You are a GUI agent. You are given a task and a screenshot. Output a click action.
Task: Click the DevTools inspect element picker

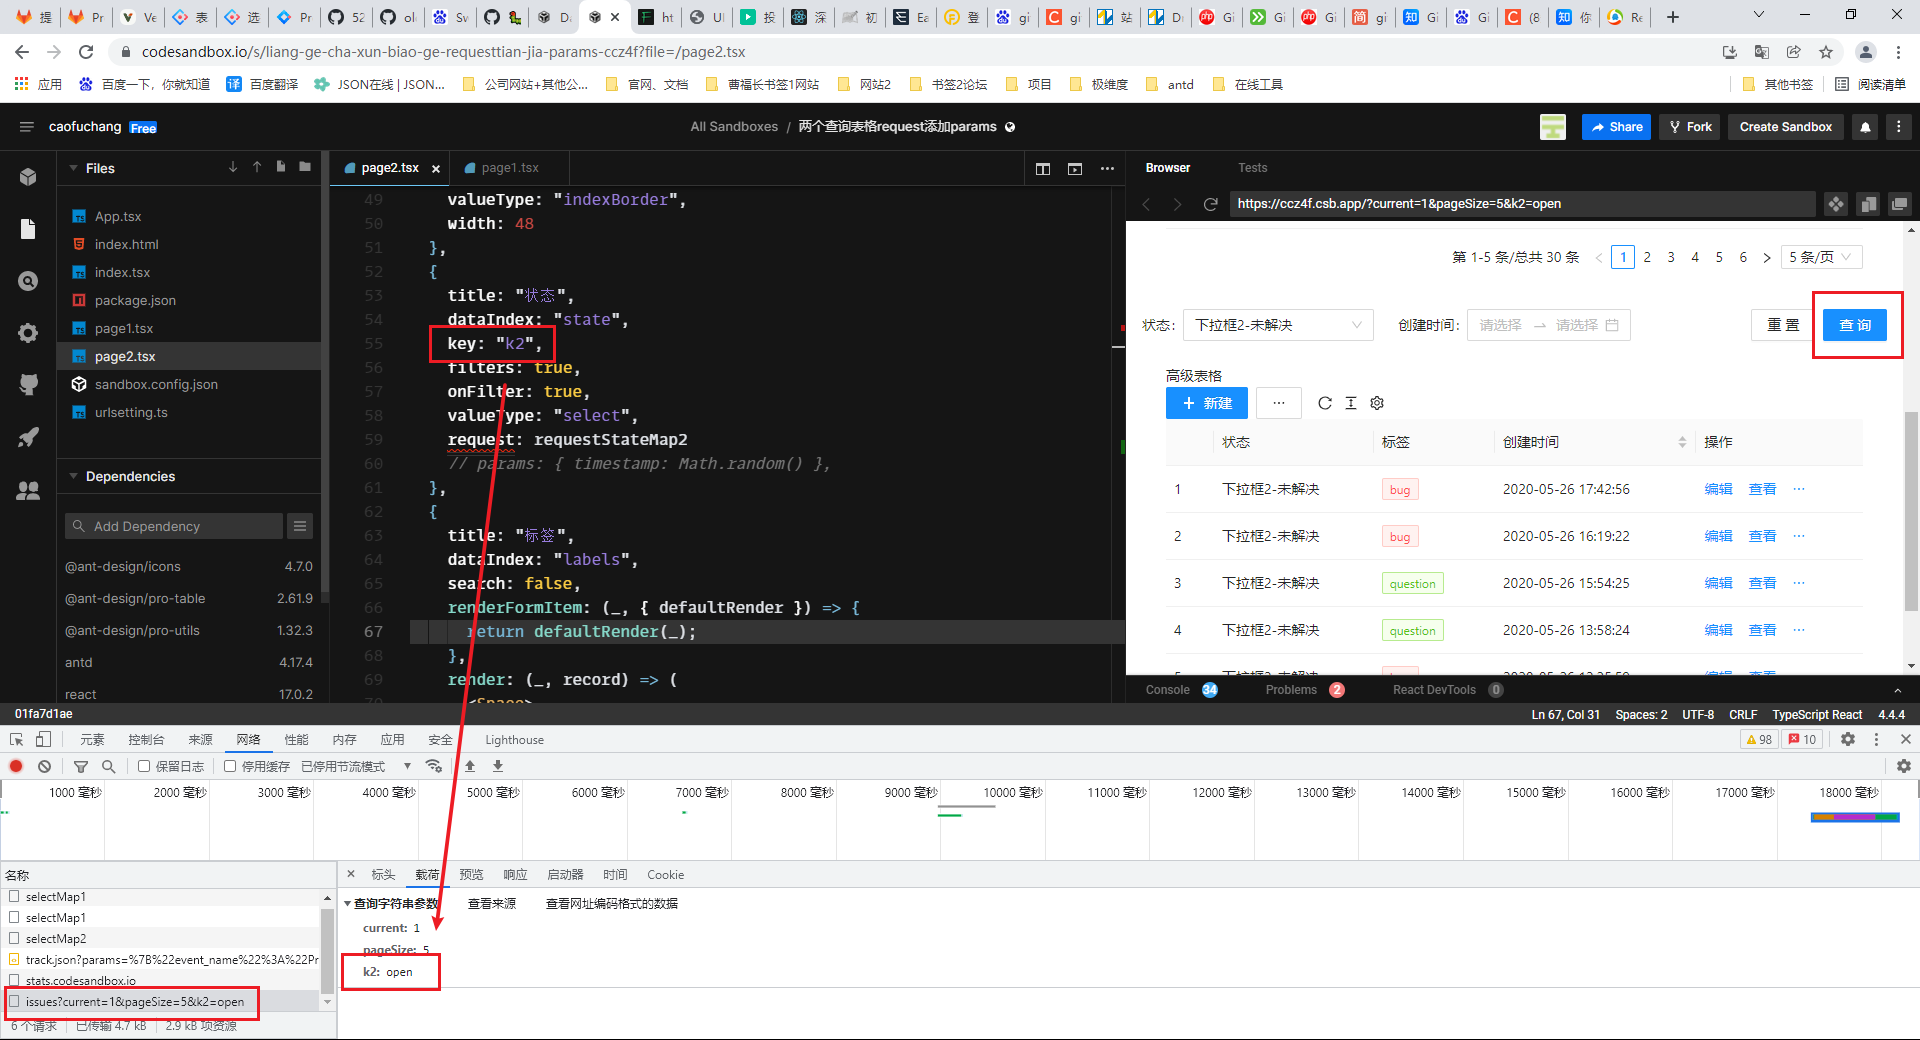16,739
